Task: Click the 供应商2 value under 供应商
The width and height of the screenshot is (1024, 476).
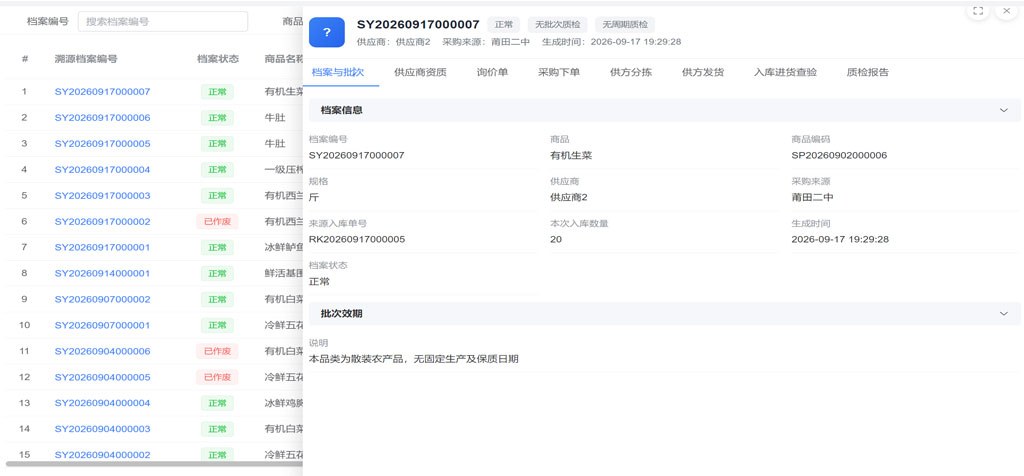Action: coord(569,198)
